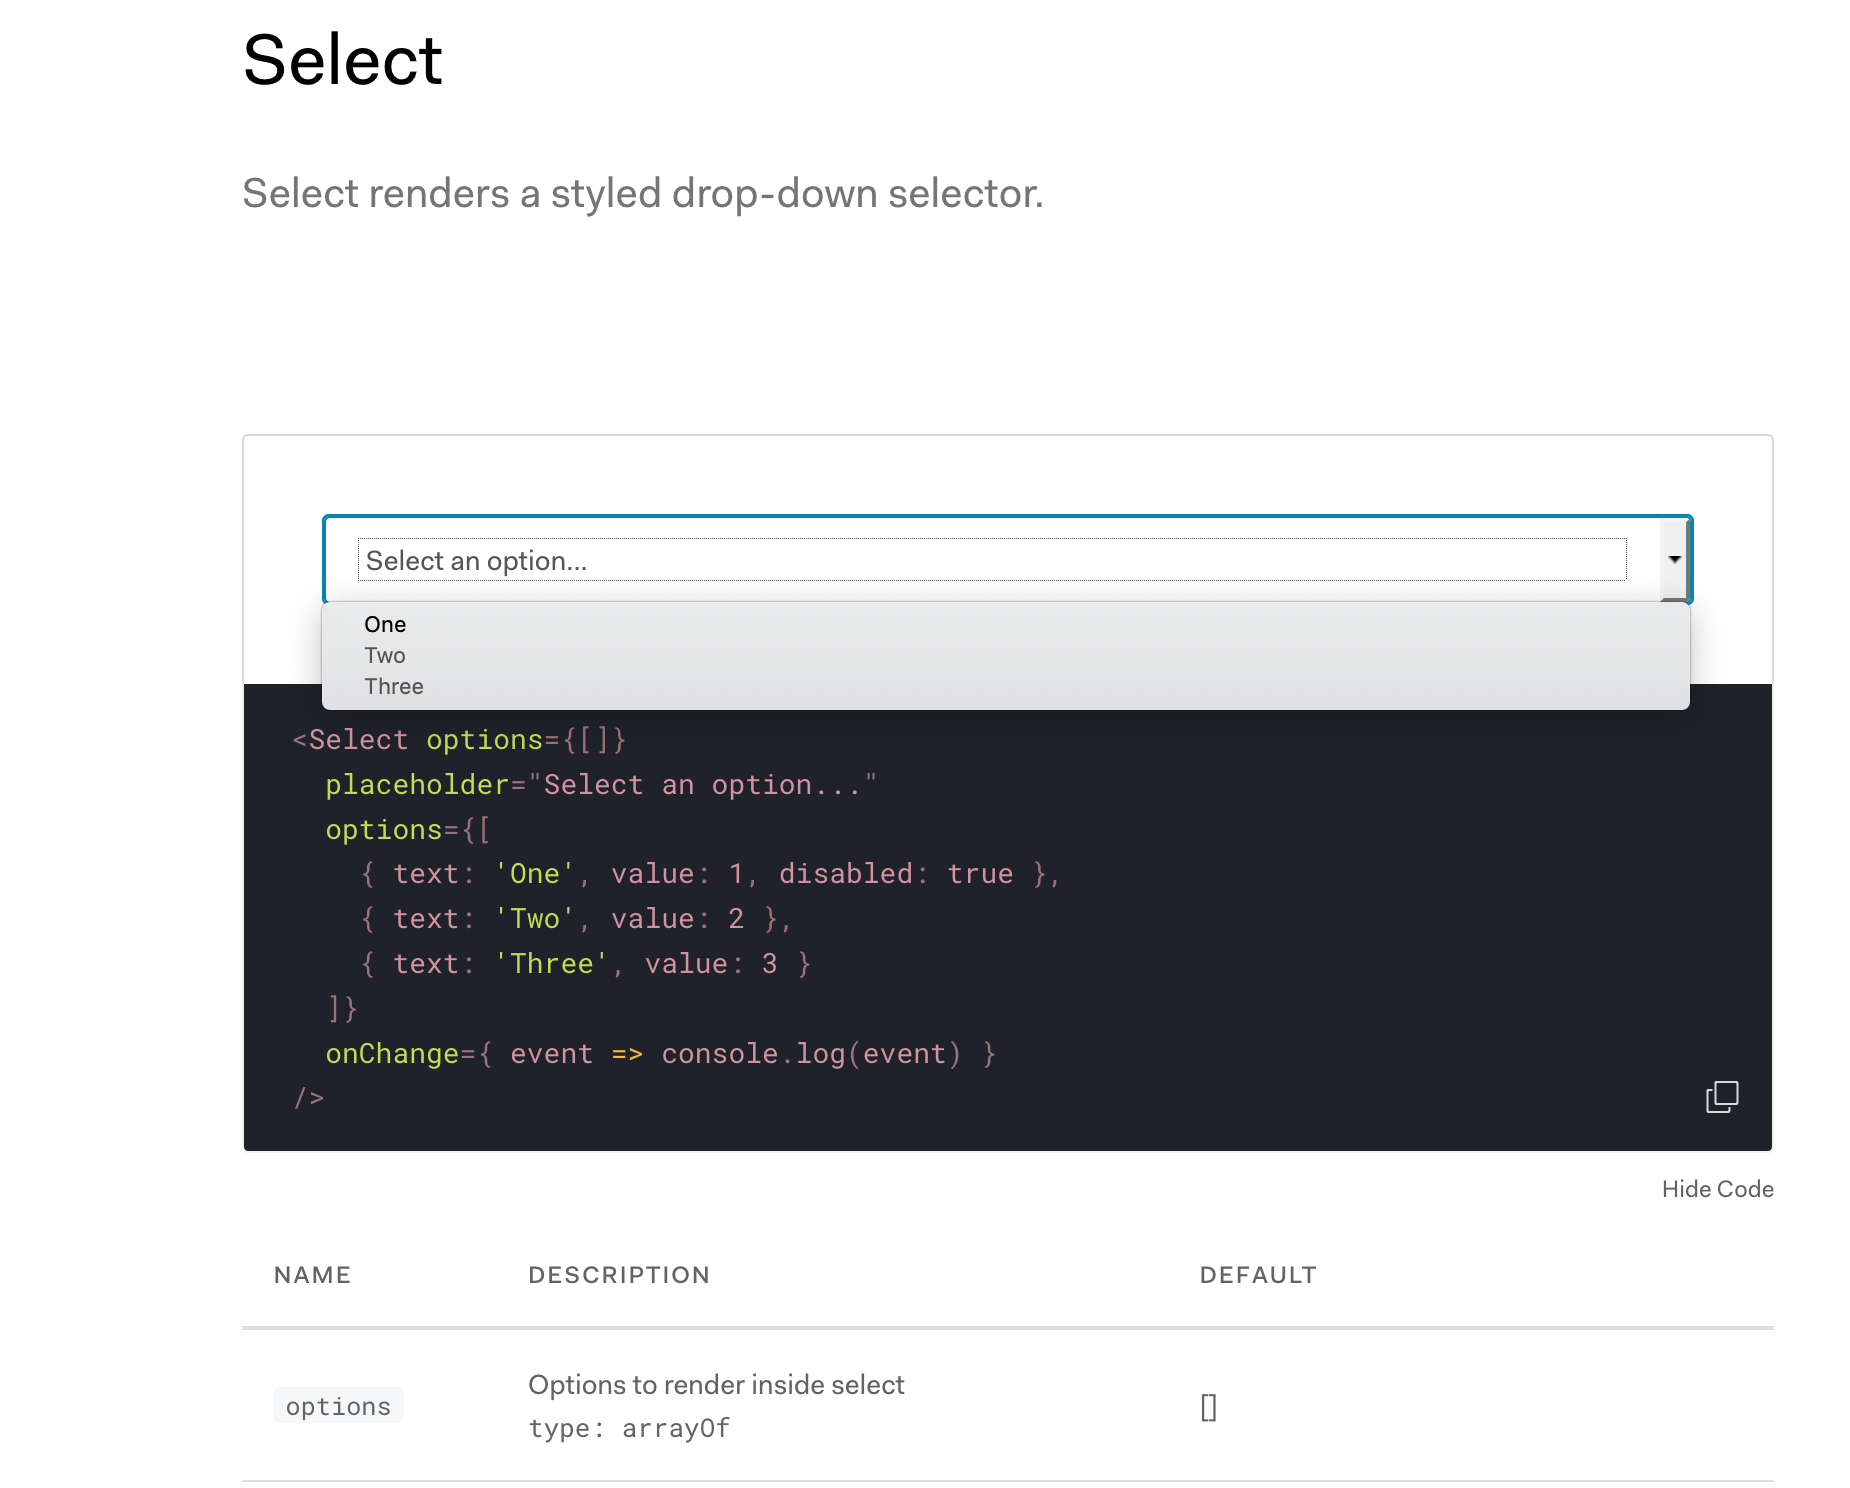Click the disabled option One
This screenshot has height=1488, width=1850.
(384, 624)
